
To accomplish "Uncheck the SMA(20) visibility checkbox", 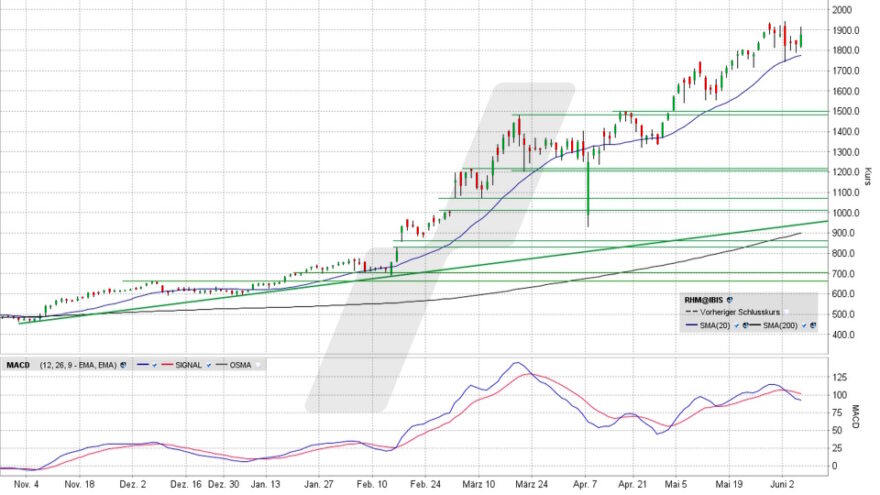I will click(736, 325).
